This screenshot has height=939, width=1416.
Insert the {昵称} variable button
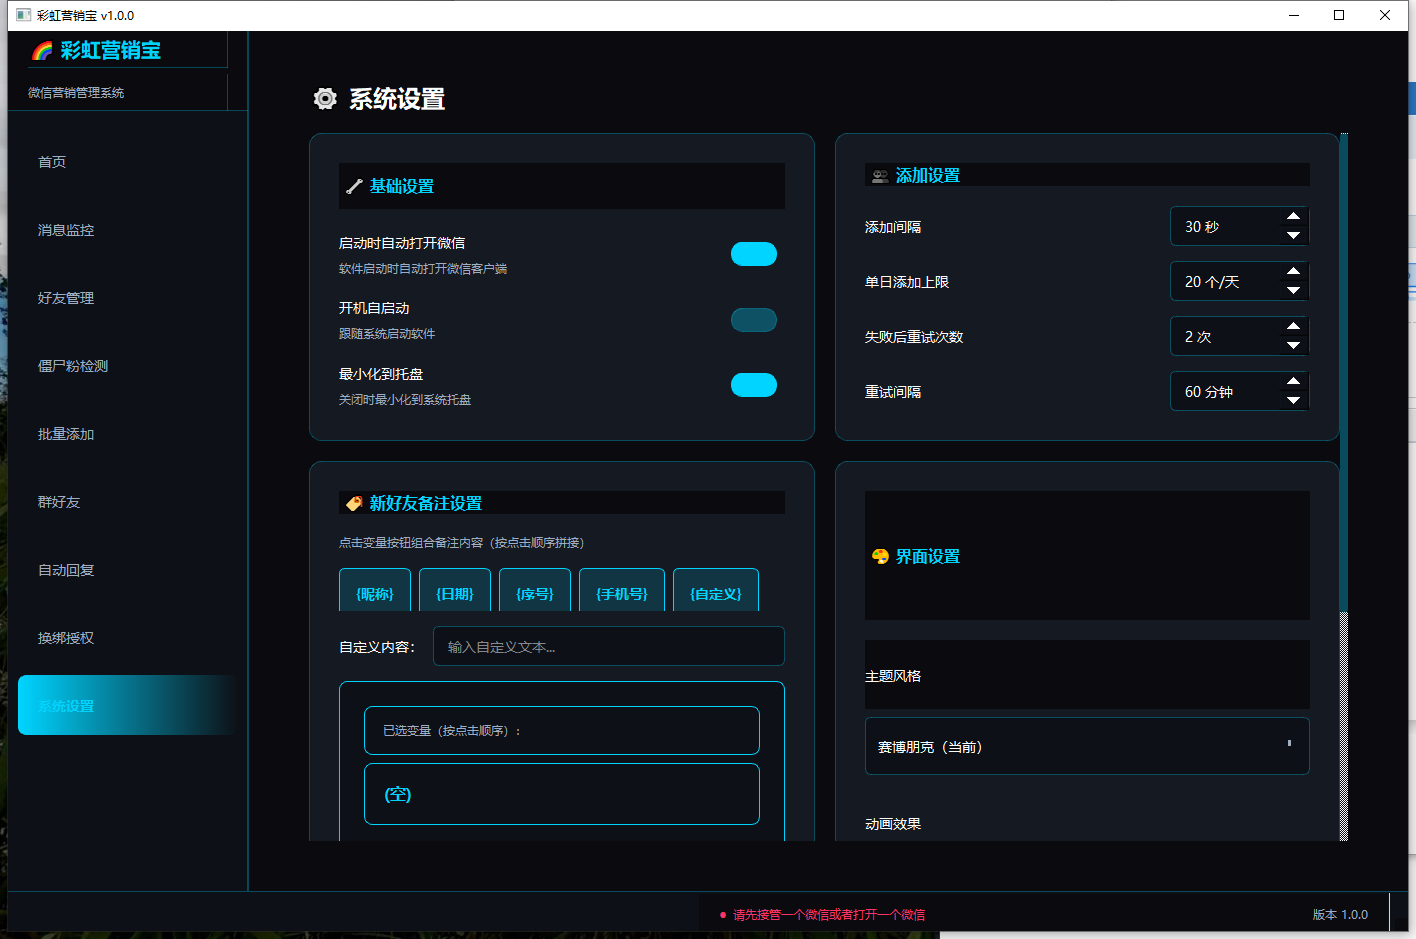(x=375, y=591)
